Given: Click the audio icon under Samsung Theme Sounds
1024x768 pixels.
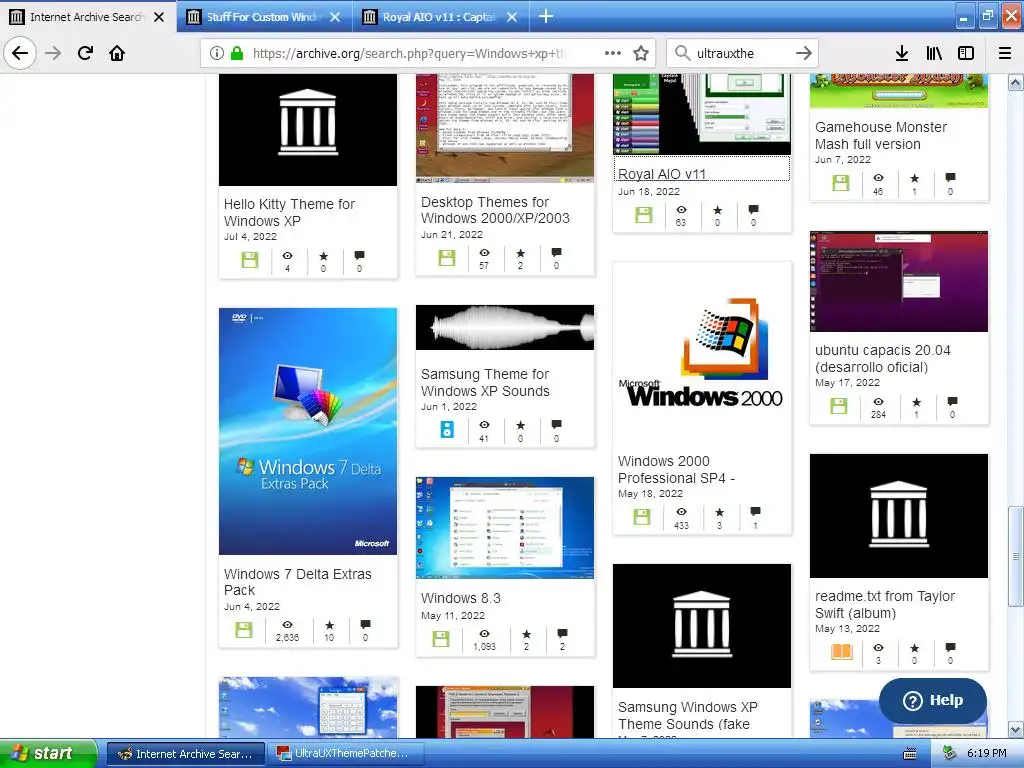Looking at the screenshot, I should (447, 429).
